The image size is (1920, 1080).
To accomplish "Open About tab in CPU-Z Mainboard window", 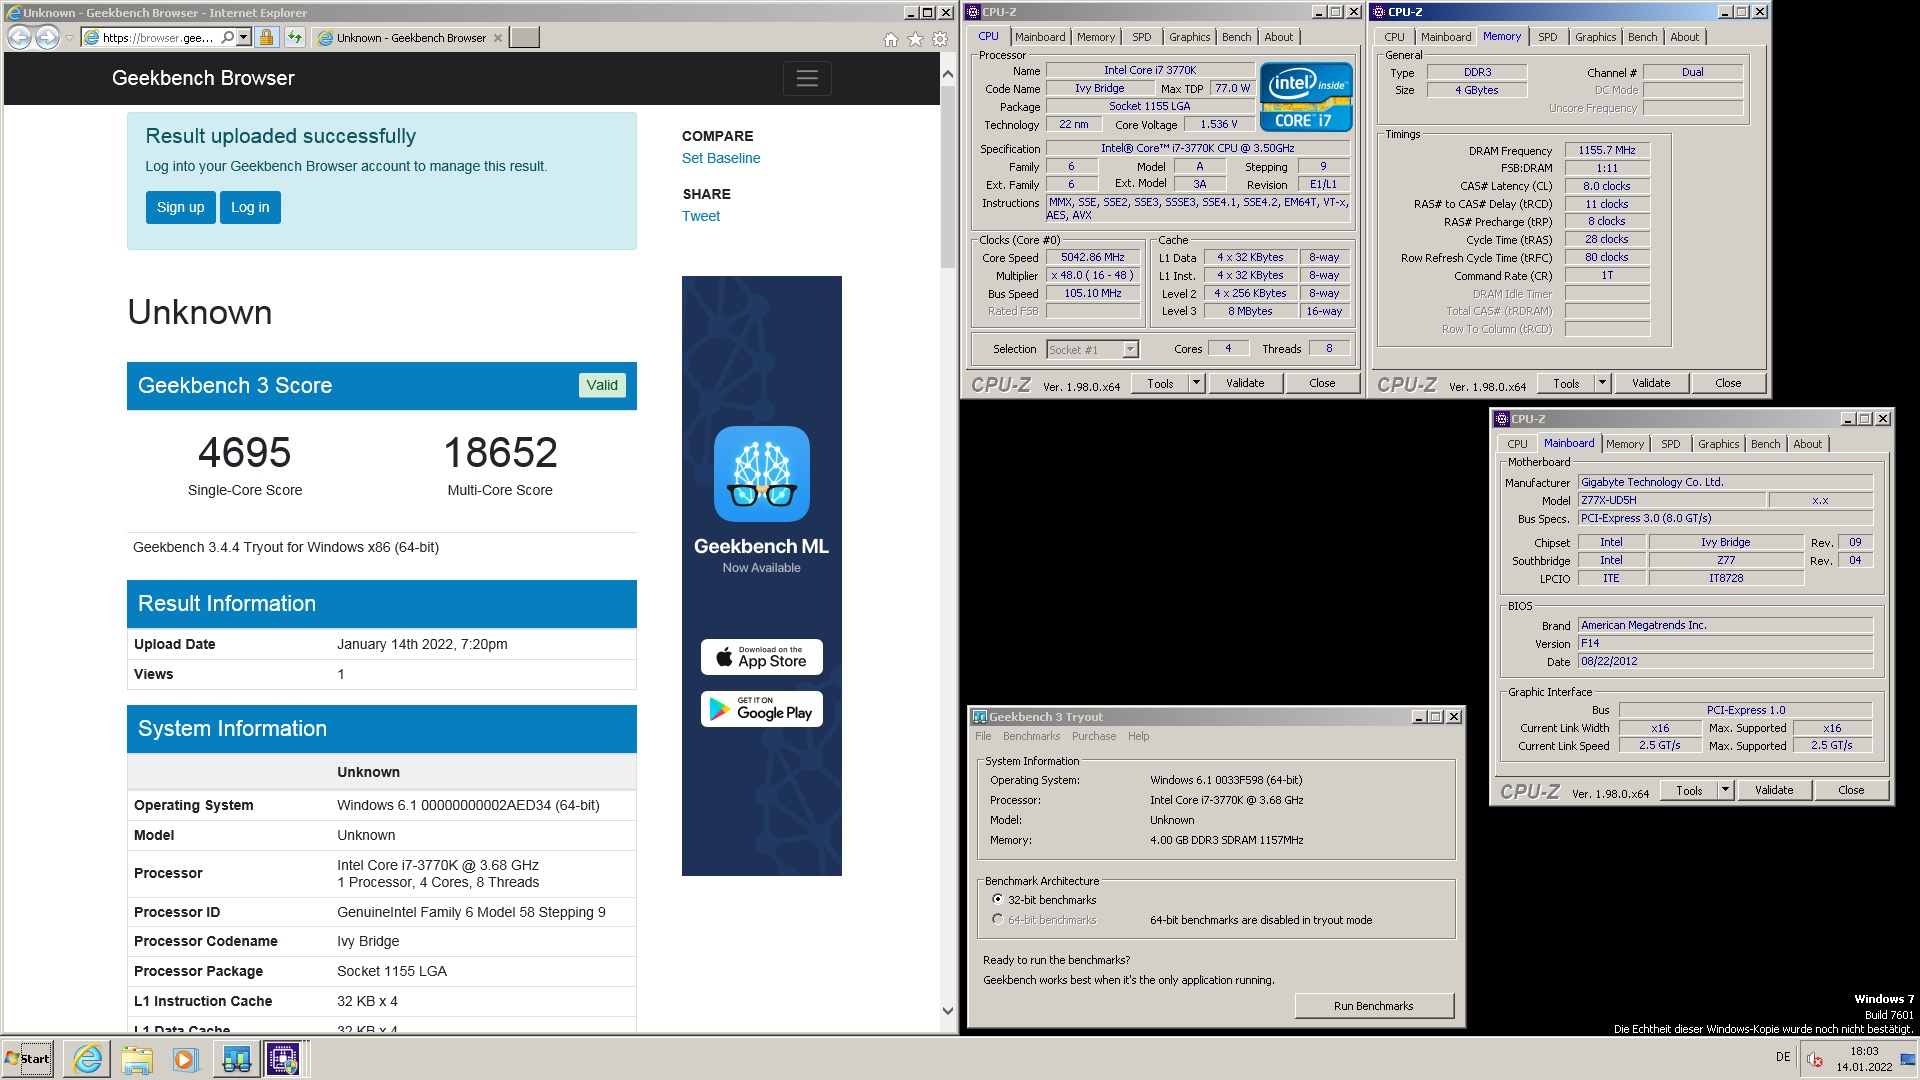I will (1807, 444).
